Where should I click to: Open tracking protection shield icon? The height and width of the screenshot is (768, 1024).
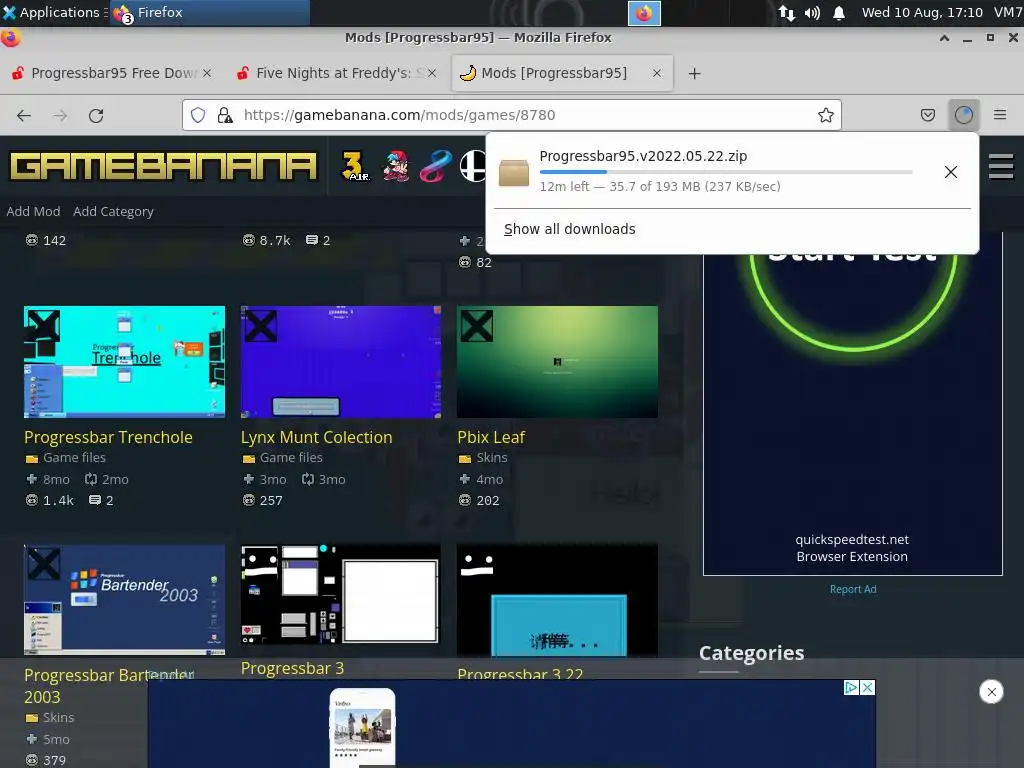tap(198, 116)
